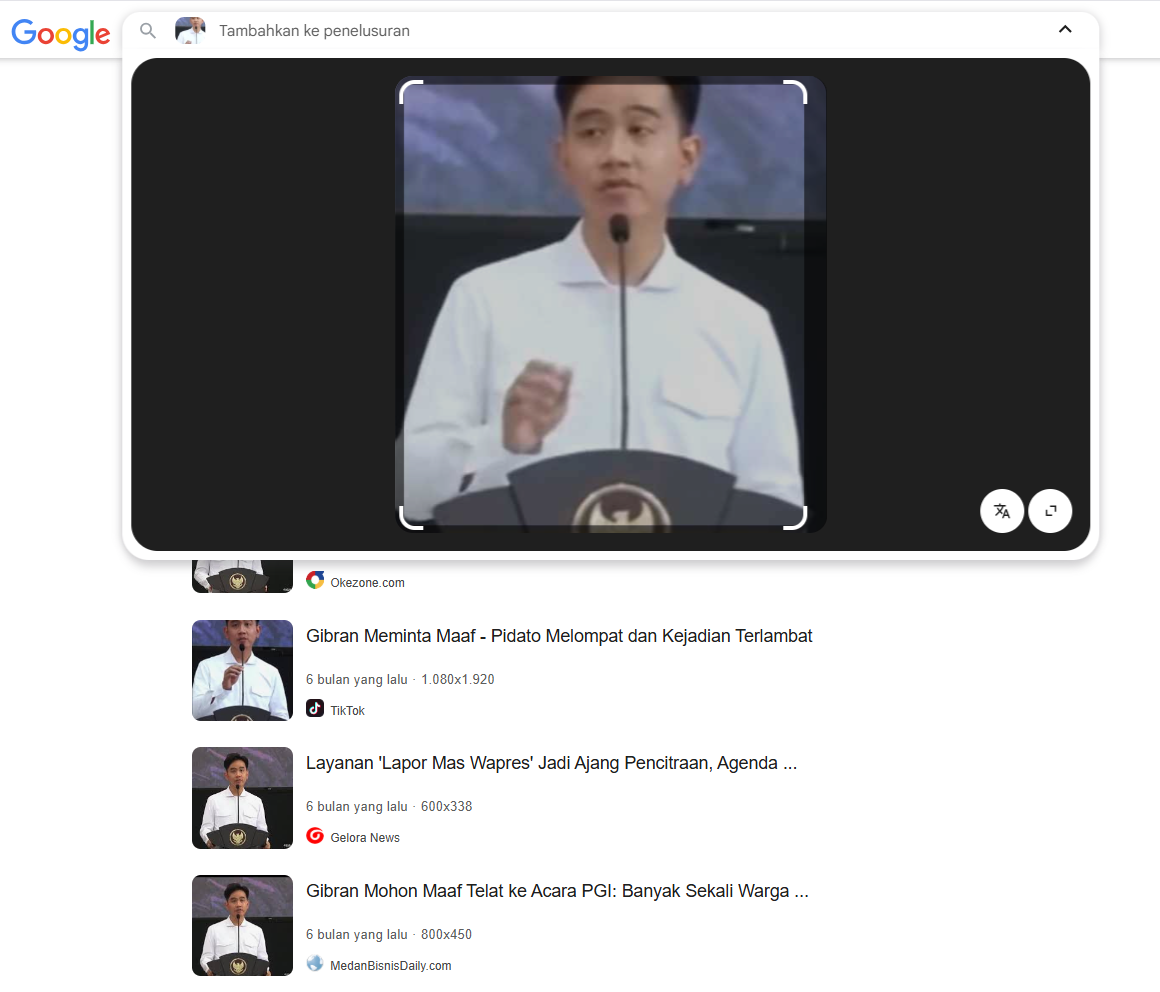Click the expand image crop button

pos(1050,511)
